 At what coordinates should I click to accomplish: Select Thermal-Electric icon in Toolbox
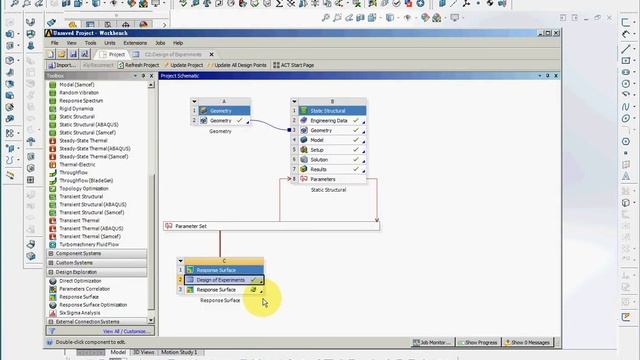tap(53, 164)
